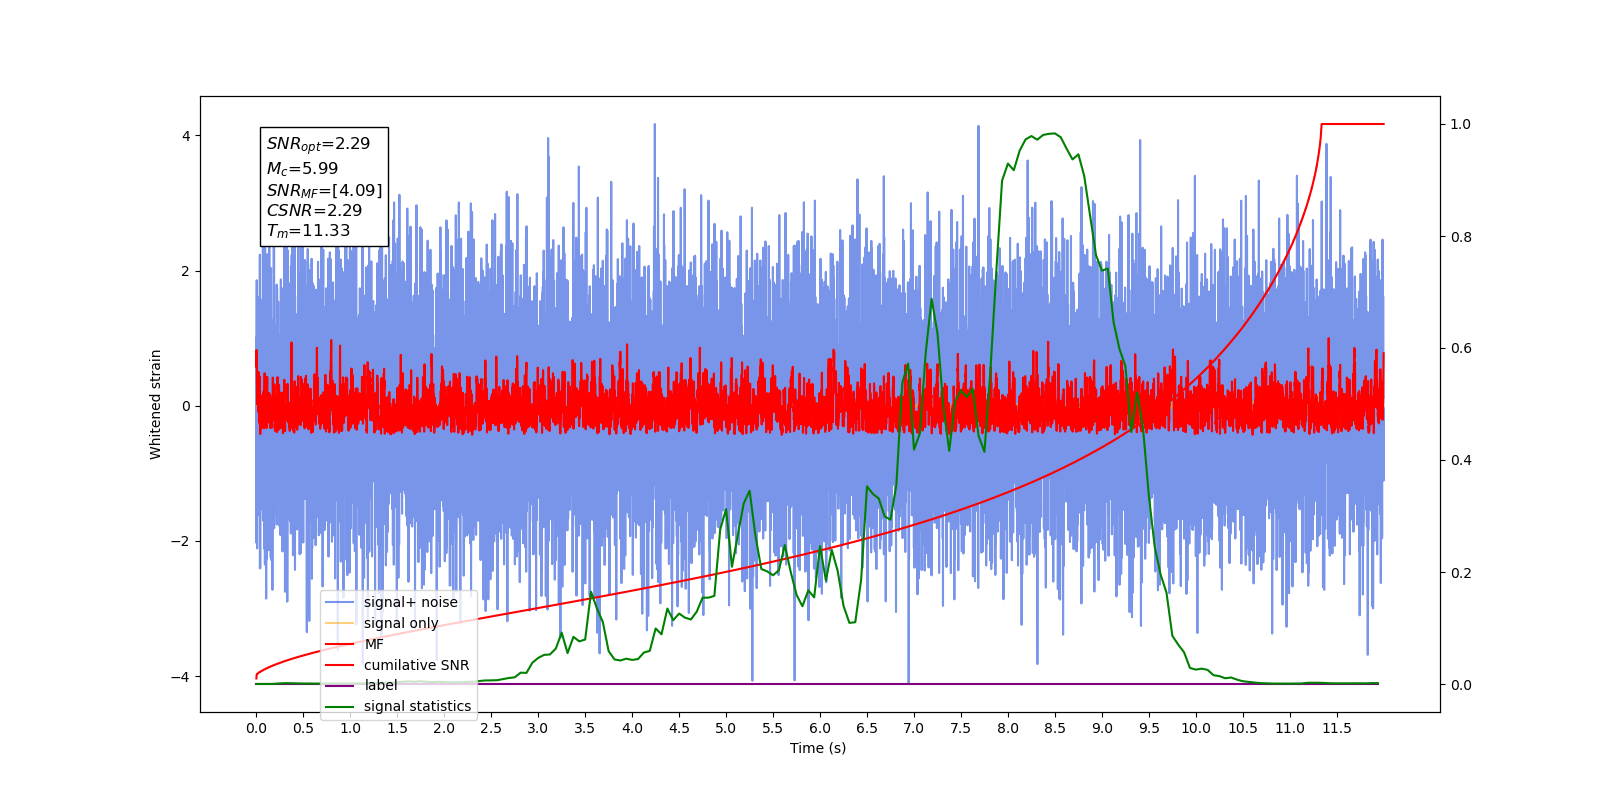Click the 5.0 tick on time axis
Image resolution: width=1600 pixels, height=800 pixels.
coord(726,728)
